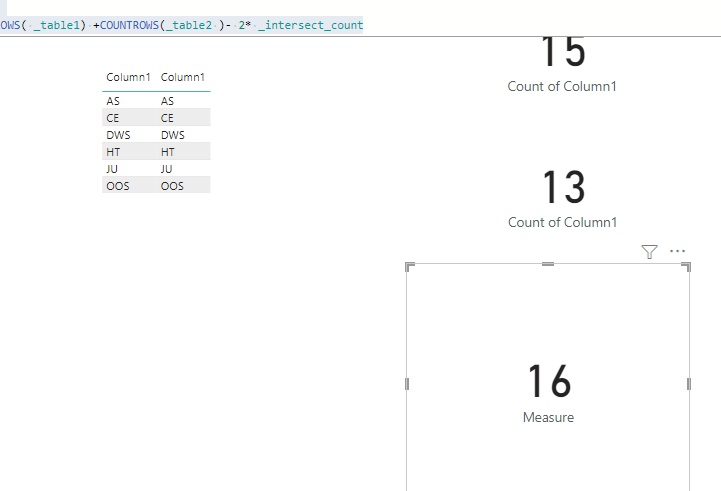Click the Count of Column1 label under 13
Screen dimensions: 721x491
562,223
